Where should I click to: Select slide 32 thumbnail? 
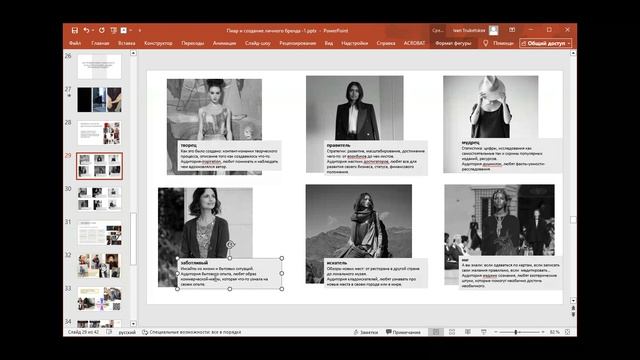point(99,265)
